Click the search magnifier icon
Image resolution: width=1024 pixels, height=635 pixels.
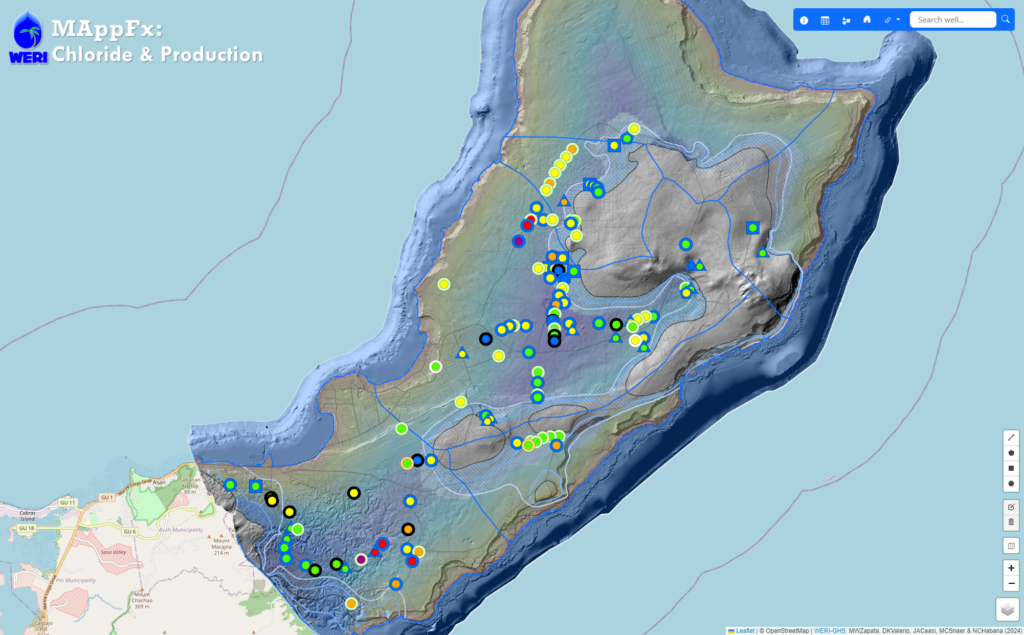click(1005, 19)
